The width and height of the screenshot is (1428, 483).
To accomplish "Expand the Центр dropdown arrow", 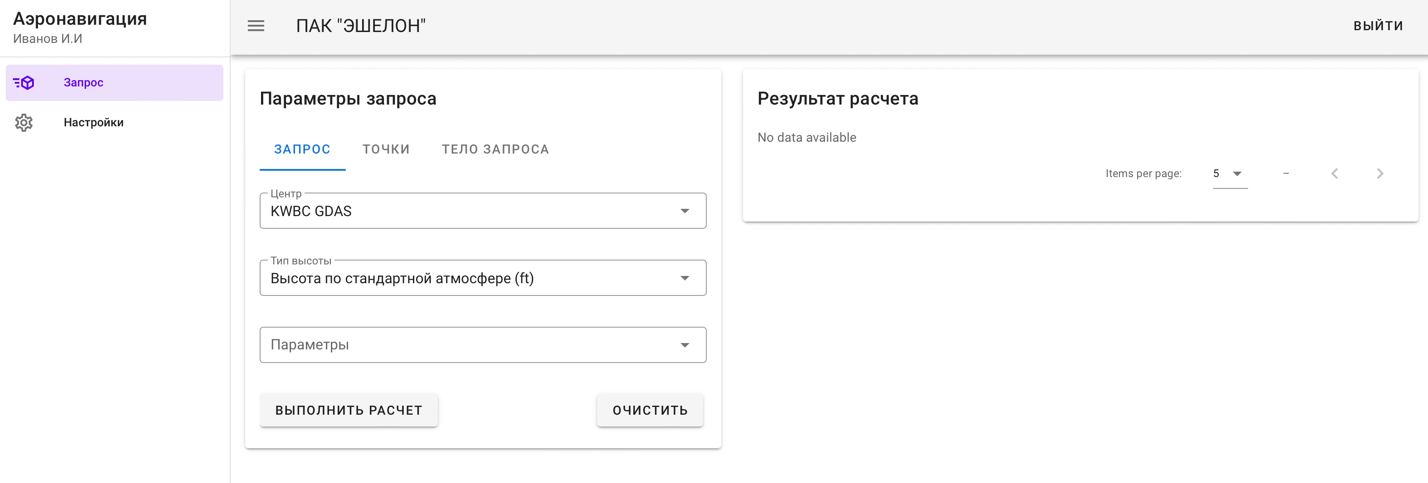I will point(685,211).
